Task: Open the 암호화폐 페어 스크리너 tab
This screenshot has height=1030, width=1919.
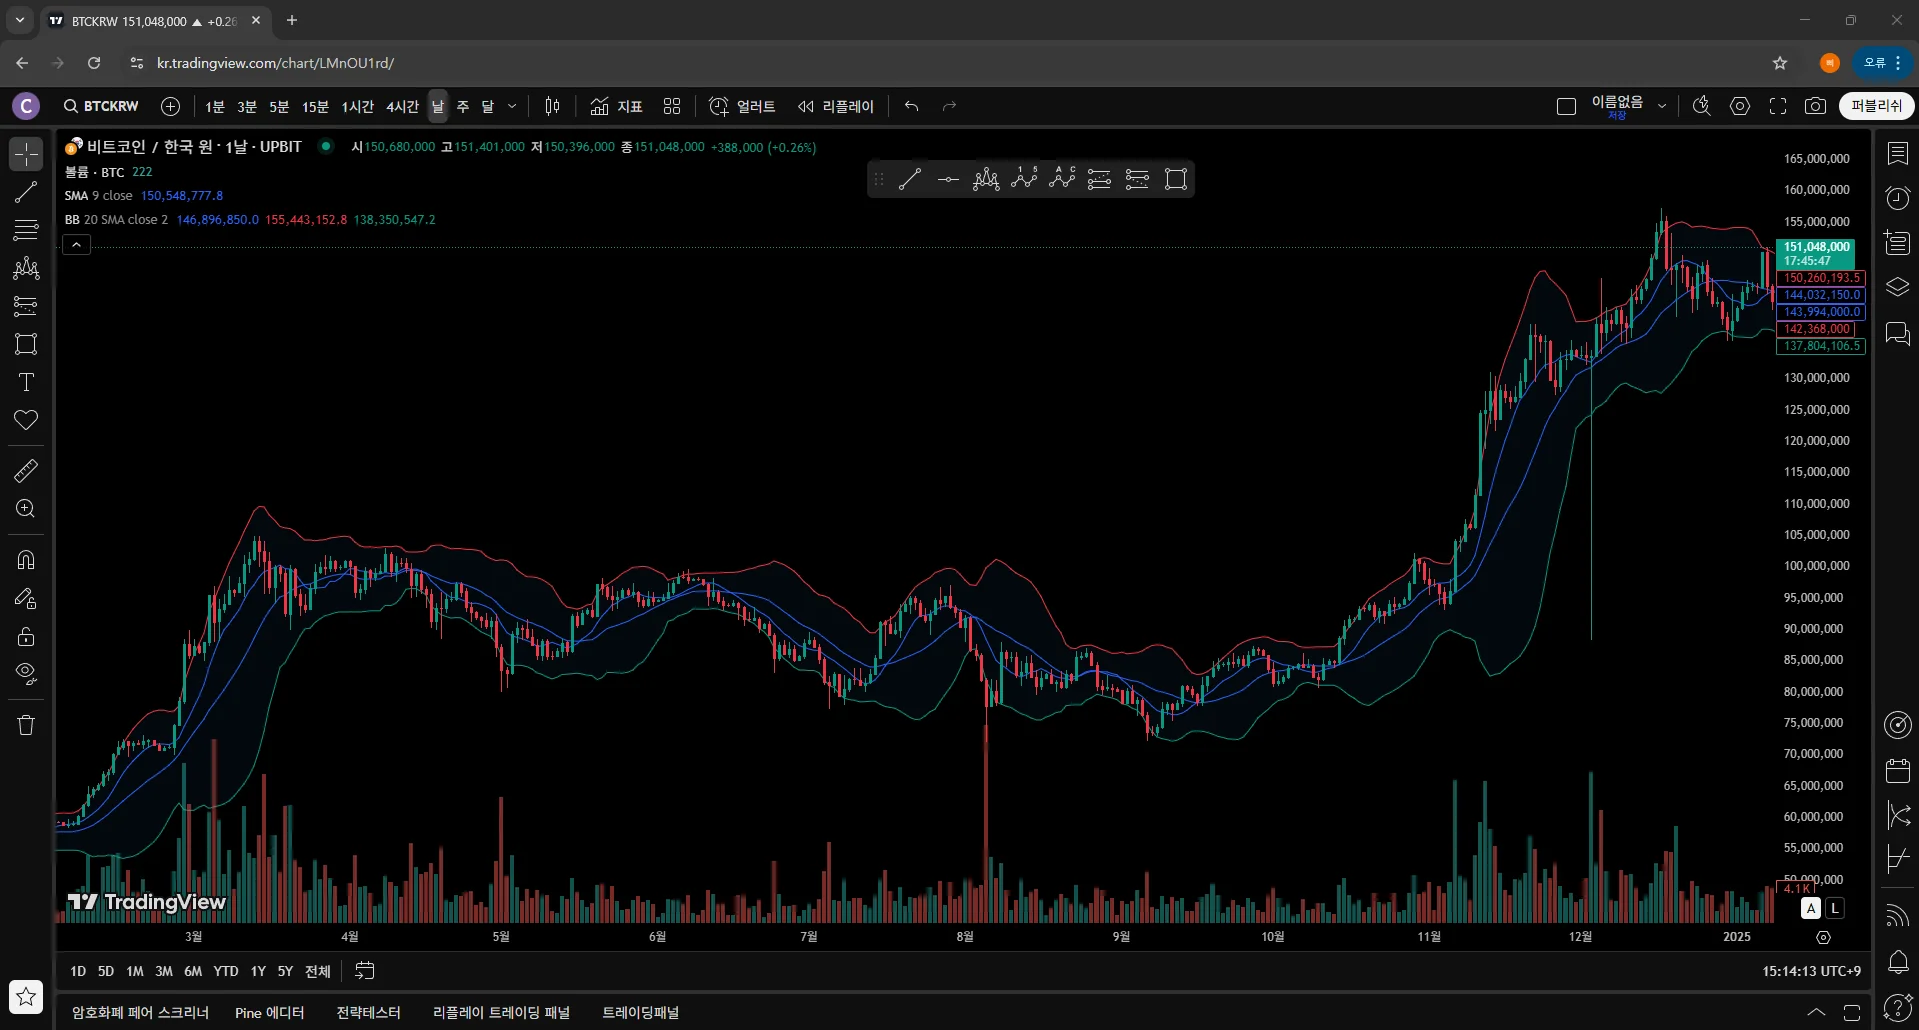Action: pos(140,1012)
